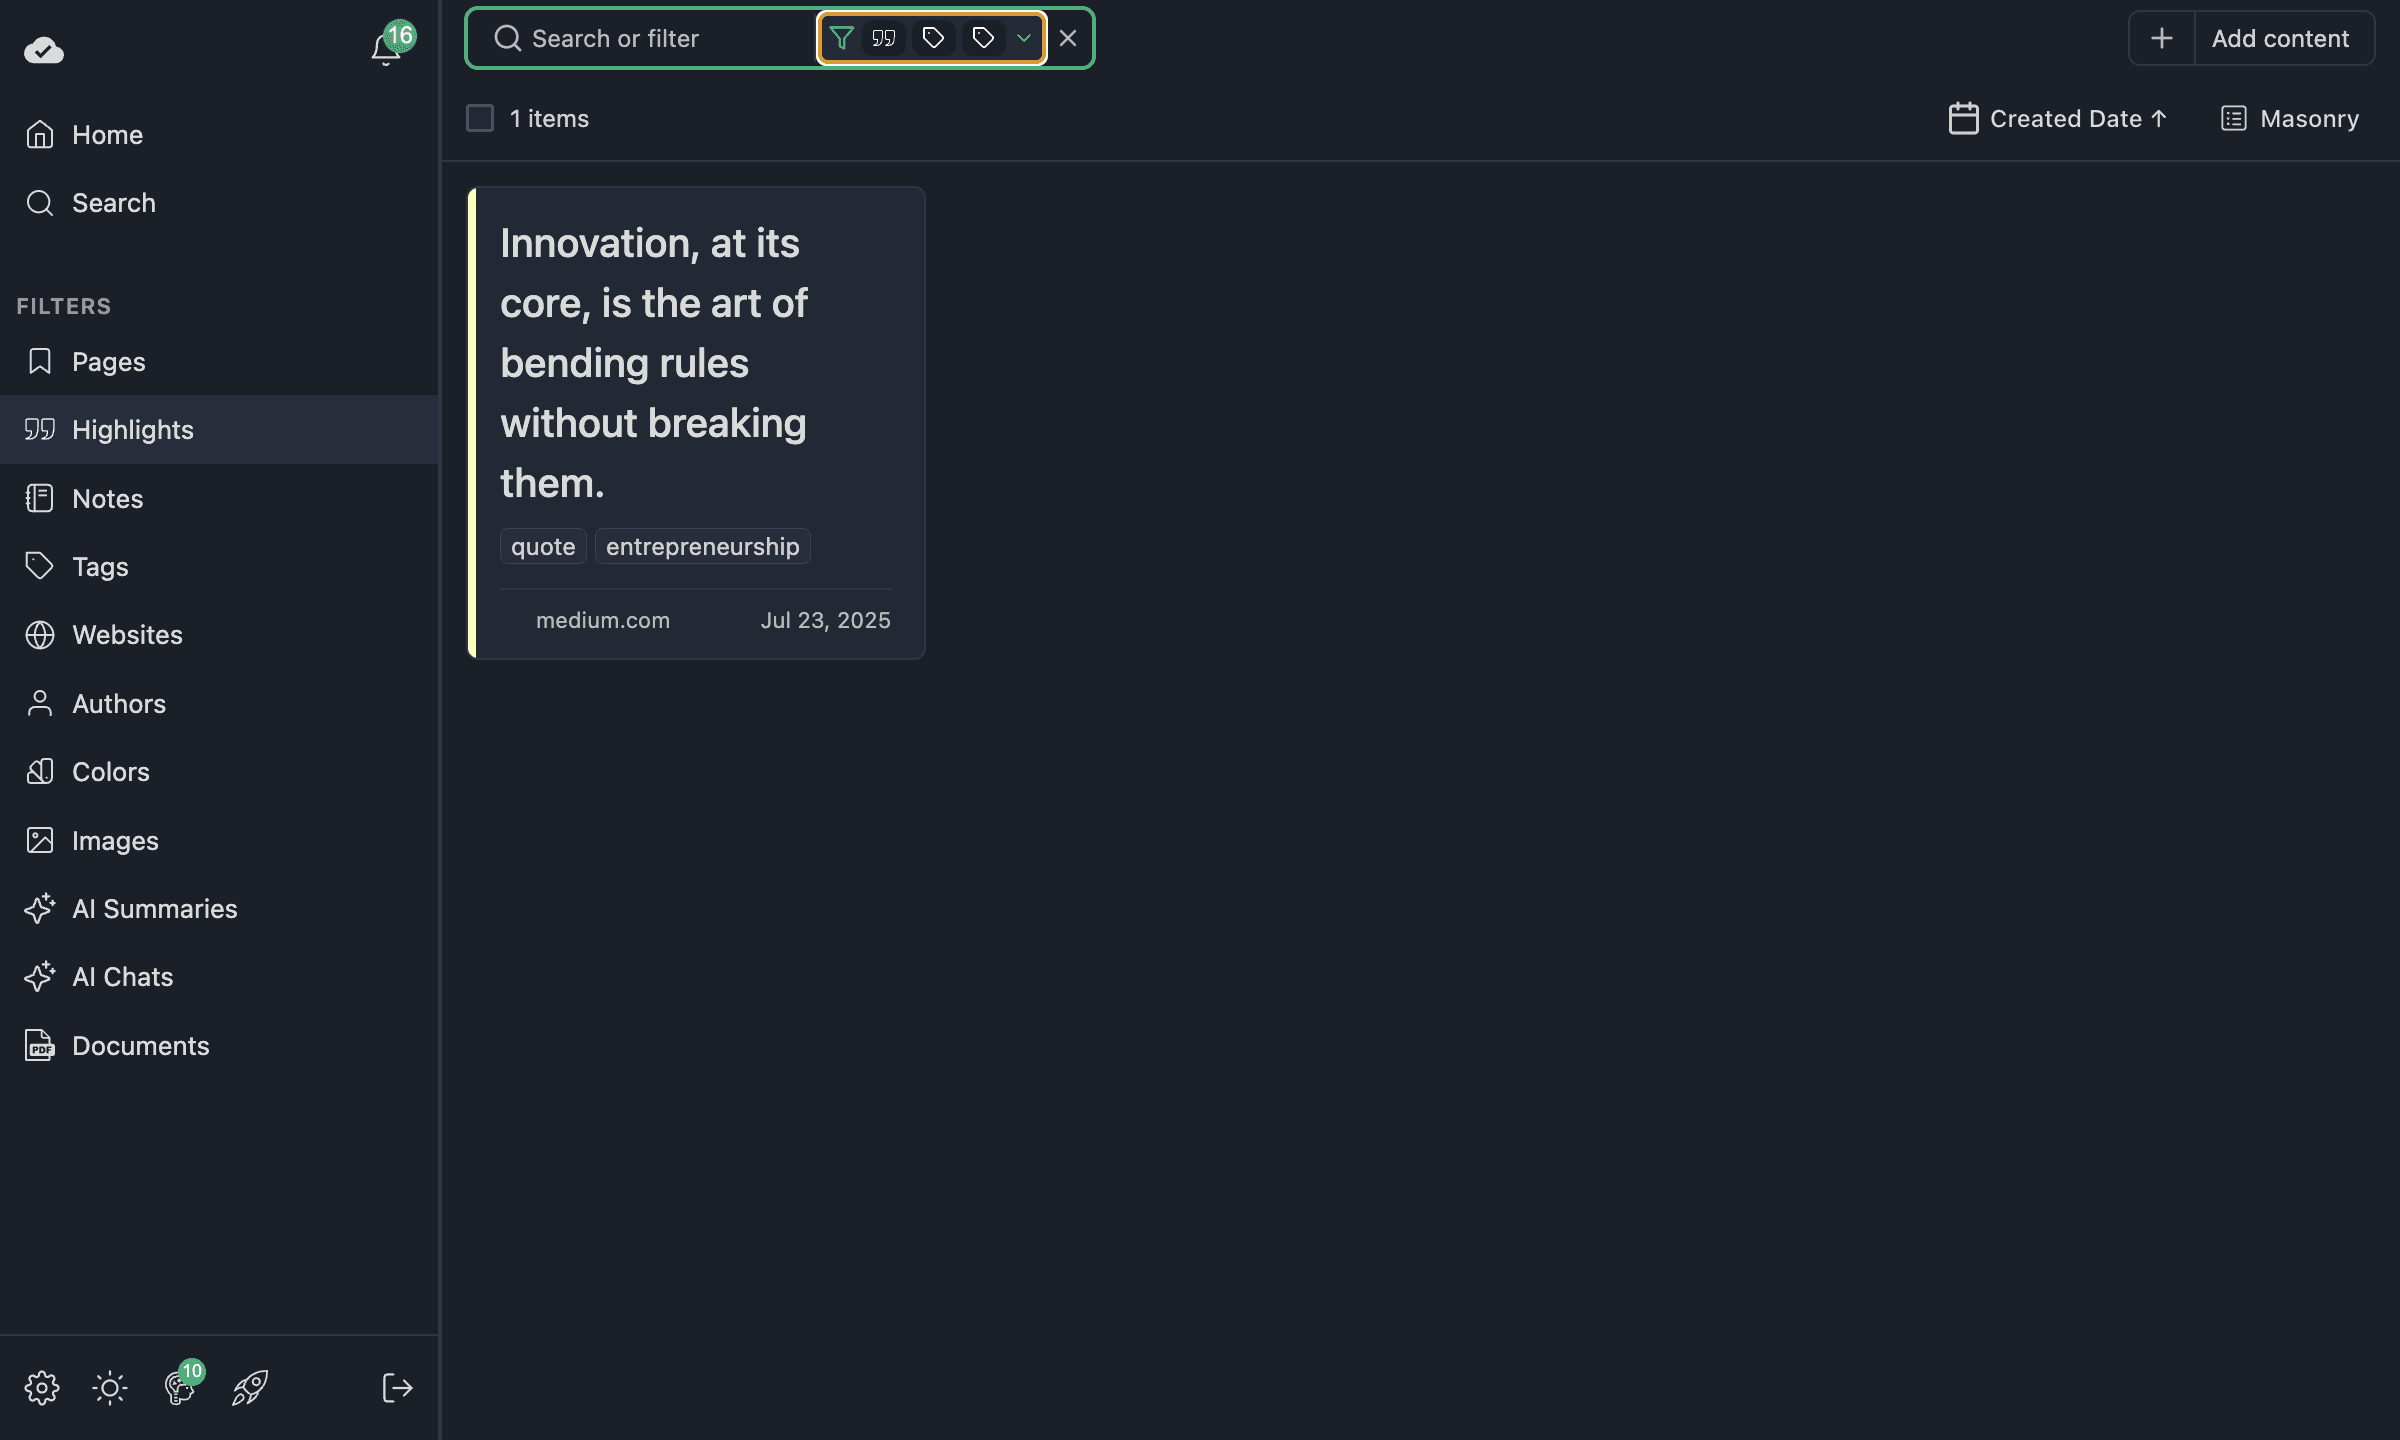This screenshot has height=1440, width=2400.
Task: Click the cloud sync status icon
Action: click(44, 50)
